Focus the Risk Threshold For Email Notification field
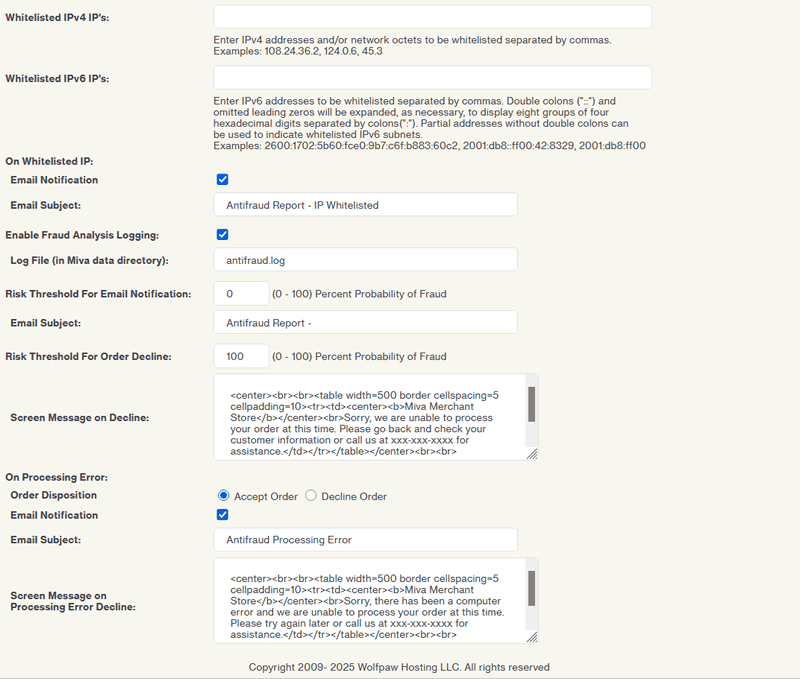The height and width of the screenshot is (679, 800). coord(241,294)
